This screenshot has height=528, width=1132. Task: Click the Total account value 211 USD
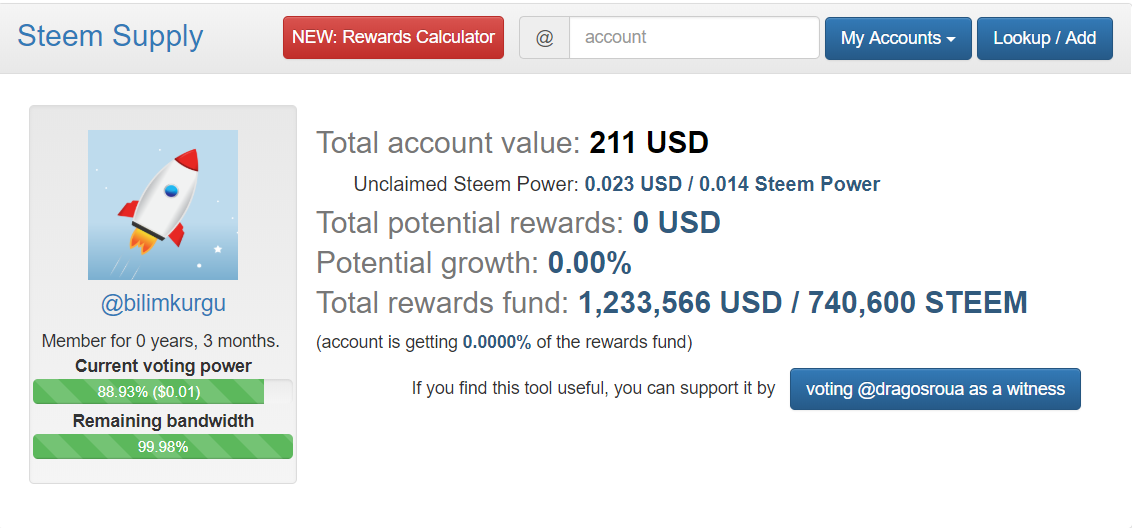649,143
